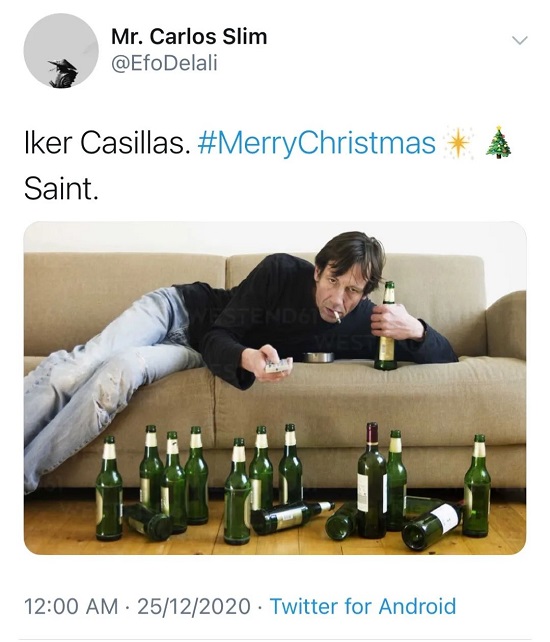
Task: Open the #MerryChristmas hashtag
Action: [316, 143]
